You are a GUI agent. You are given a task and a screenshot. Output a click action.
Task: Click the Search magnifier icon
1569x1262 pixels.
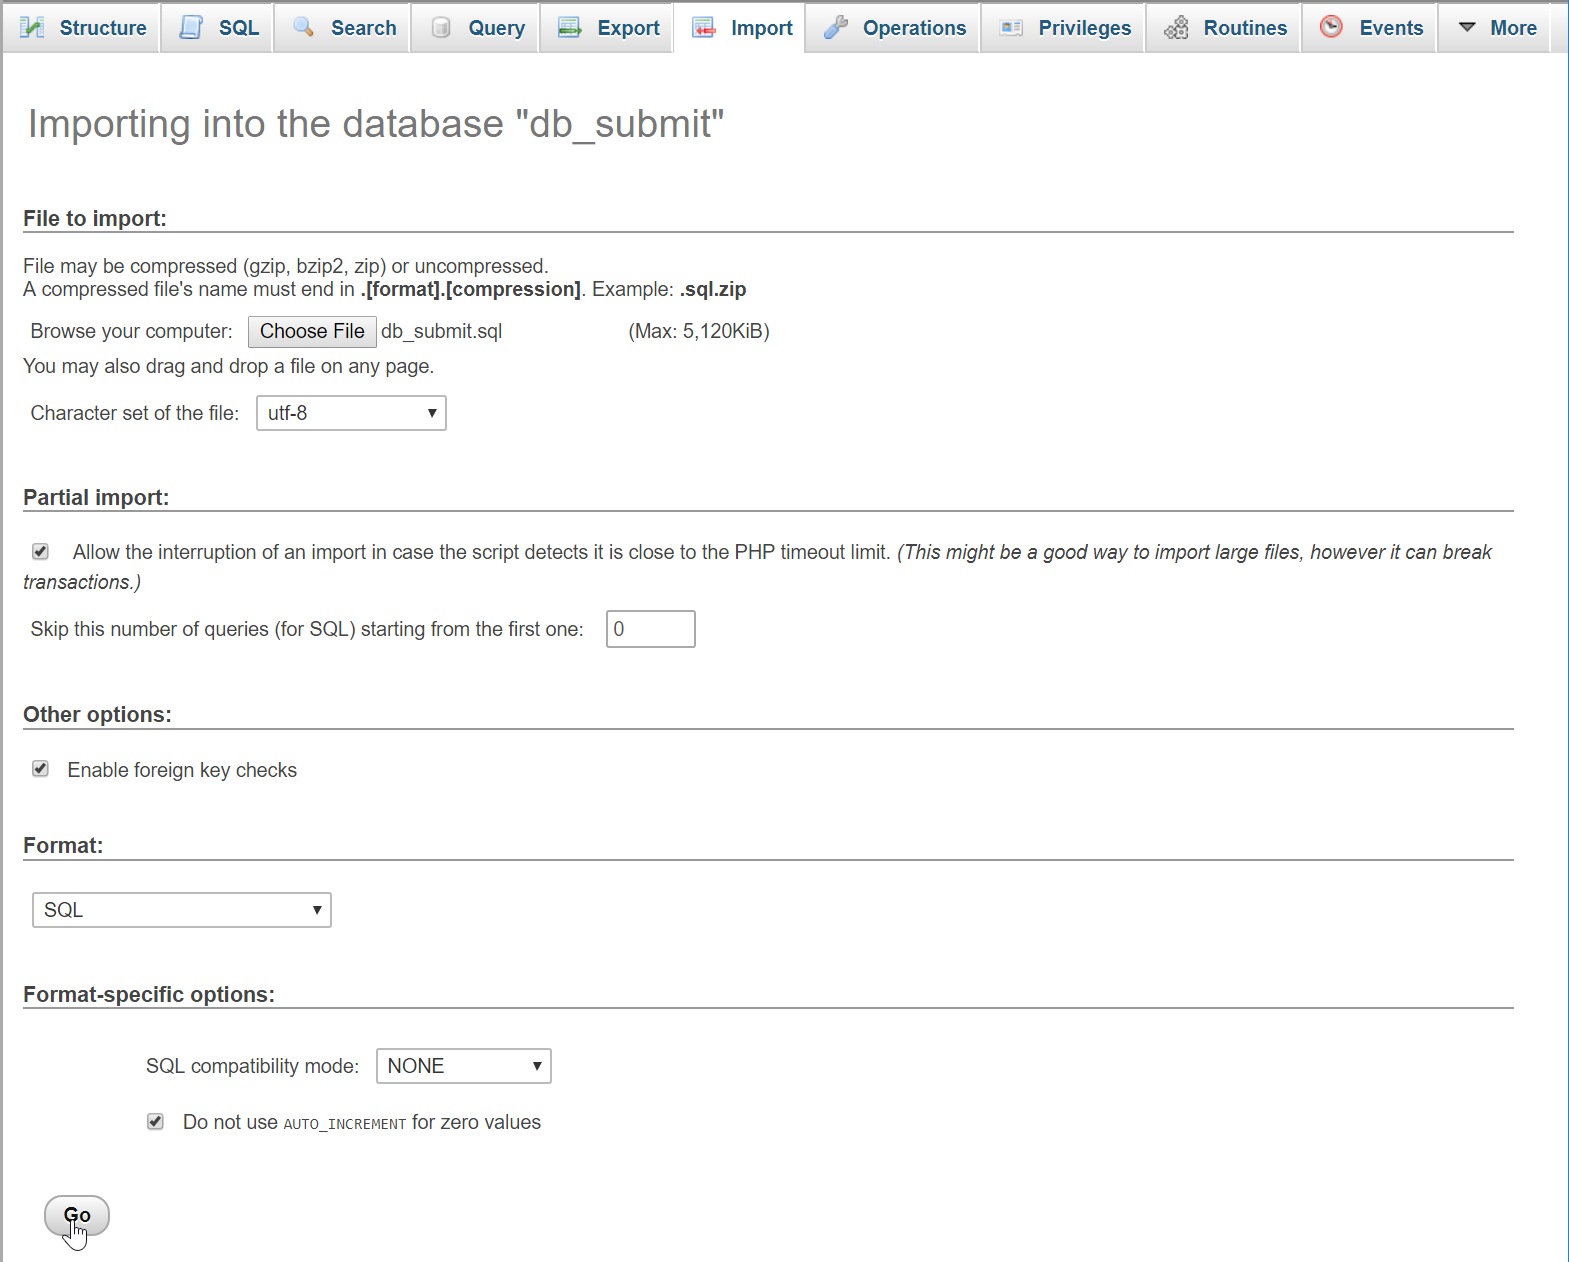(x=303, y=27)
